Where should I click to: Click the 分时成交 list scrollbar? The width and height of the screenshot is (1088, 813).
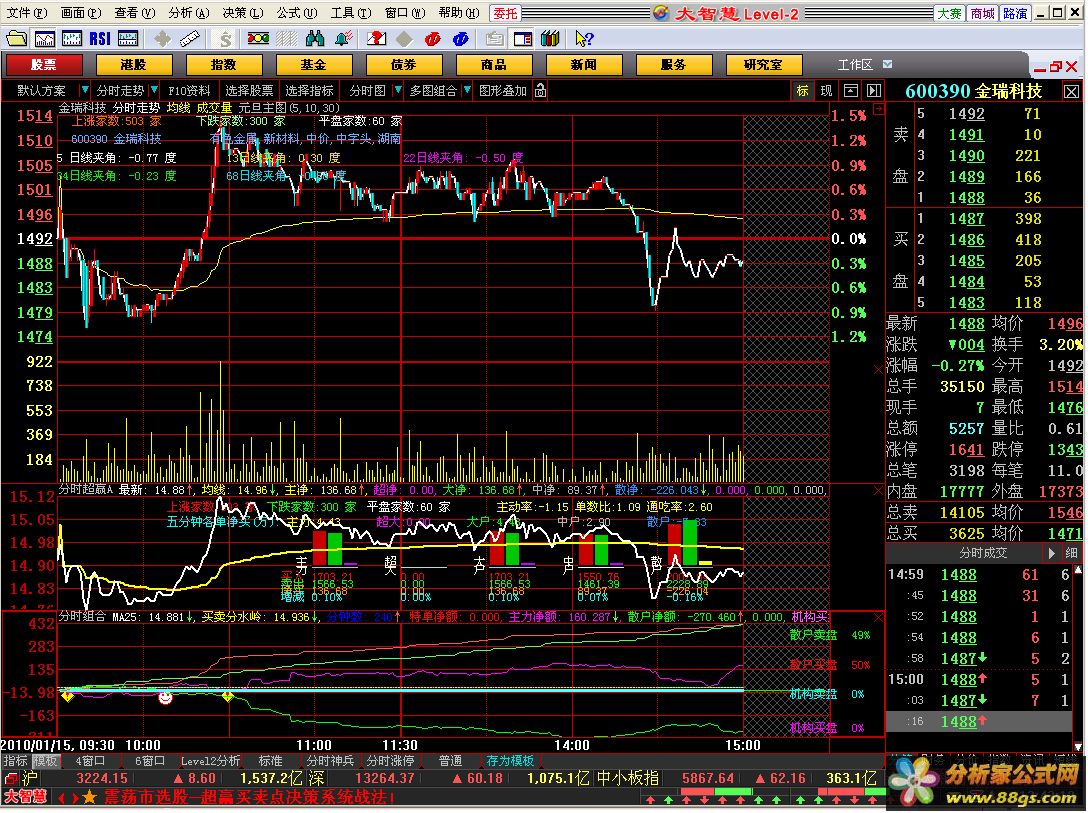pyautogui.click(x=1078, y=658)
